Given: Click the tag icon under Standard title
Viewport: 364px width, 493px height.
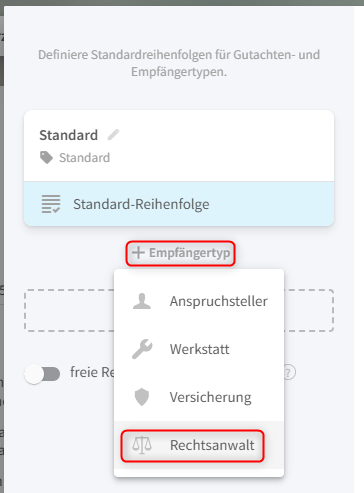Looking at the screenshot, I should 46,158.
